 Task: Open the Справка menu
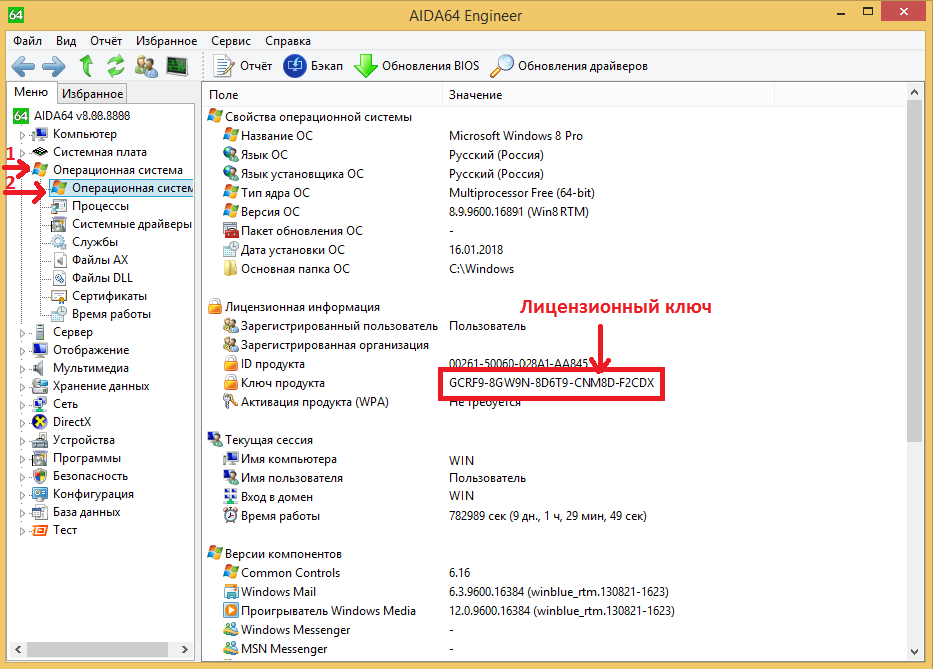point(288,41)
